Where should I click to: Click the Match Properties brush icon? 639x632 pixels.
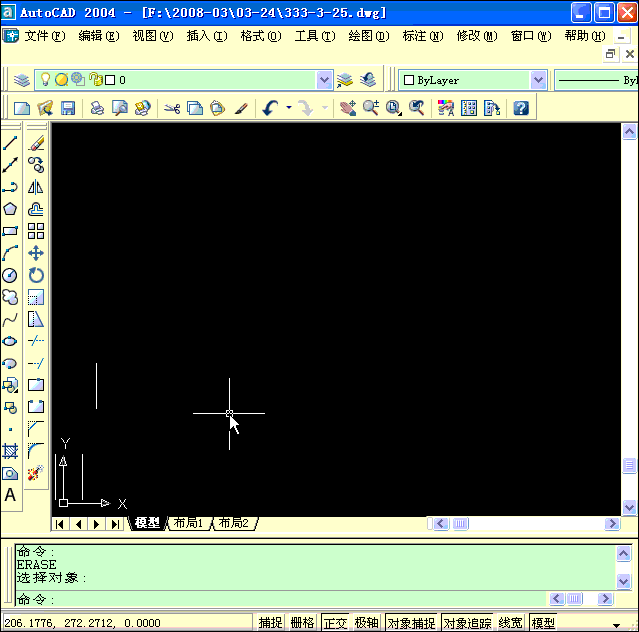tap(241, 108)
